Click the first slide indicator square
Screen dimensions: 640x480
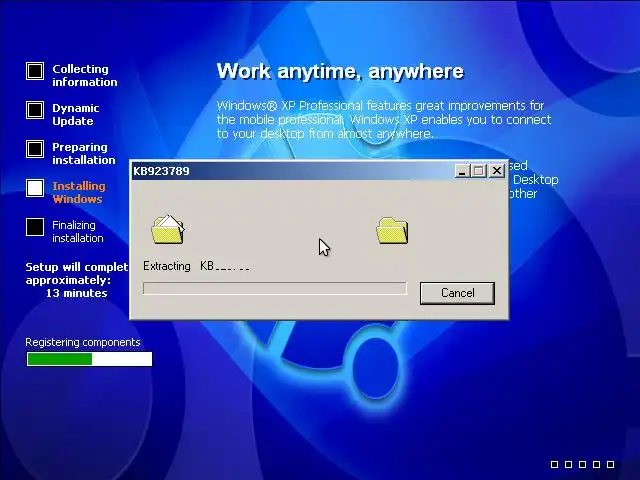click(554, 464)
